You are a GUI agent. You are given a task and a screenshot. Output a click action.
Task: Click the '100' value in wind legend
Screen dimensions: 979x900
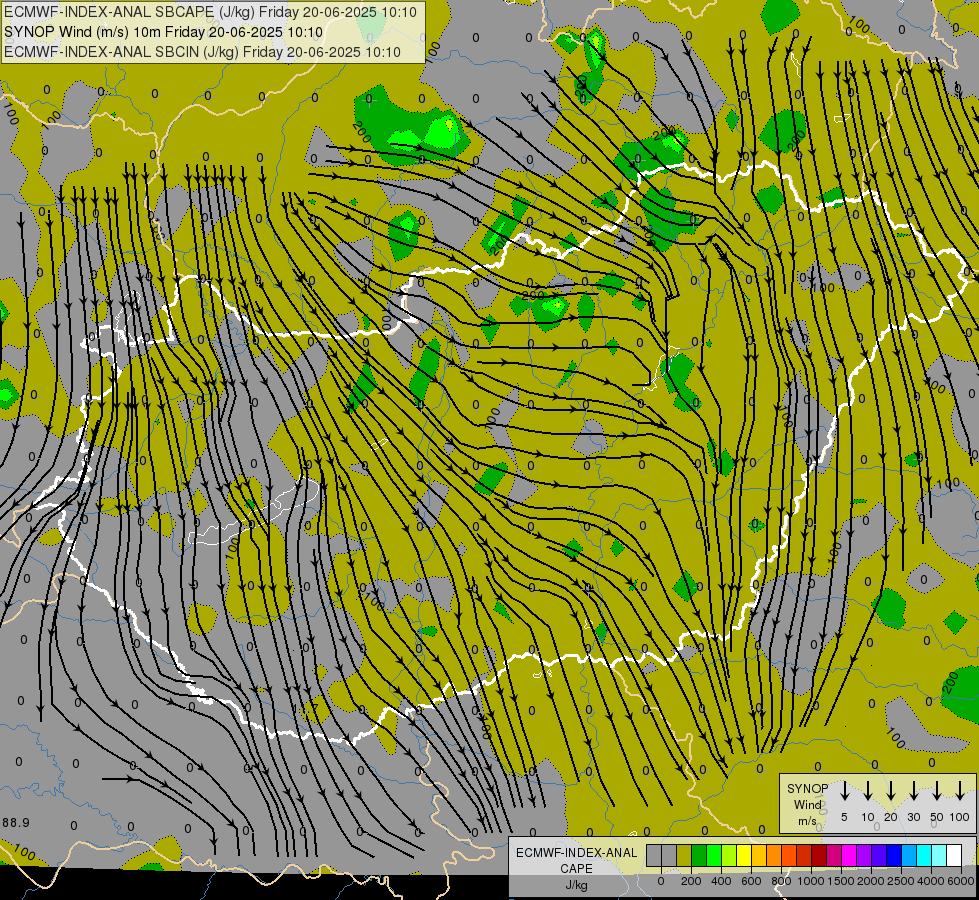(960, 817)
